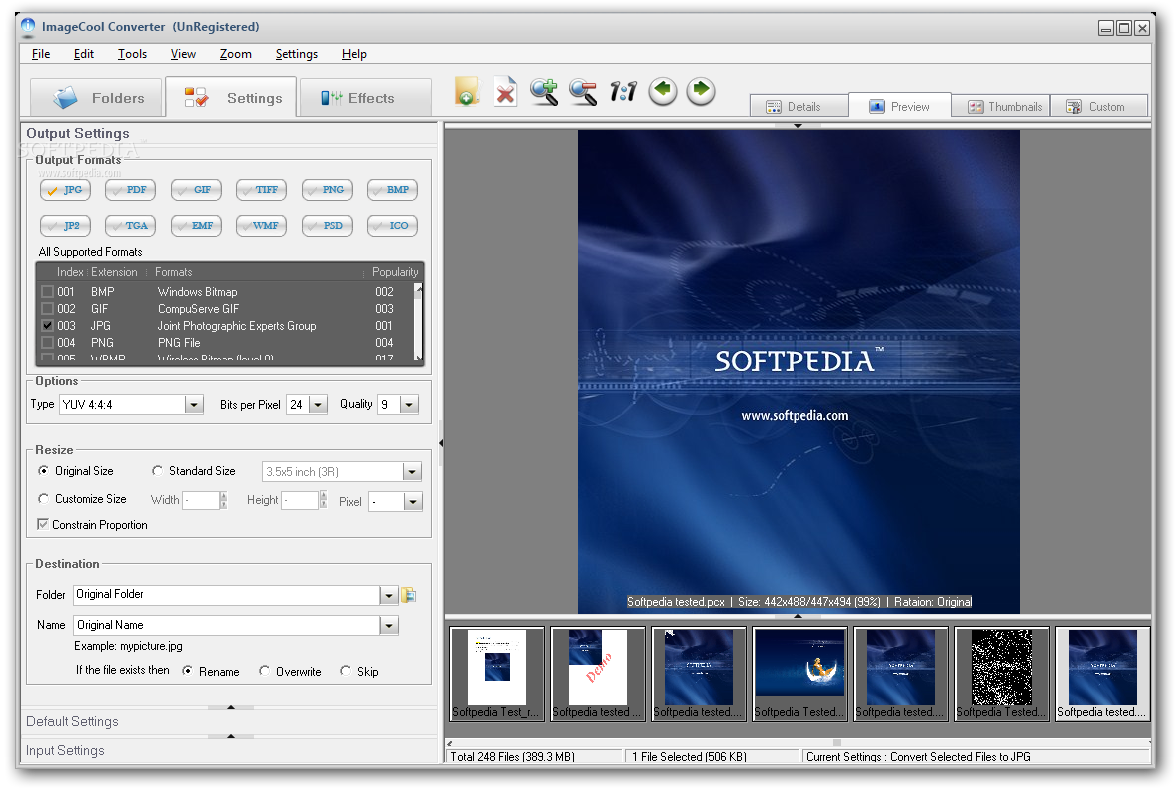
Task: Open the Pixel unit dropdown
Action: coord(413,502)
